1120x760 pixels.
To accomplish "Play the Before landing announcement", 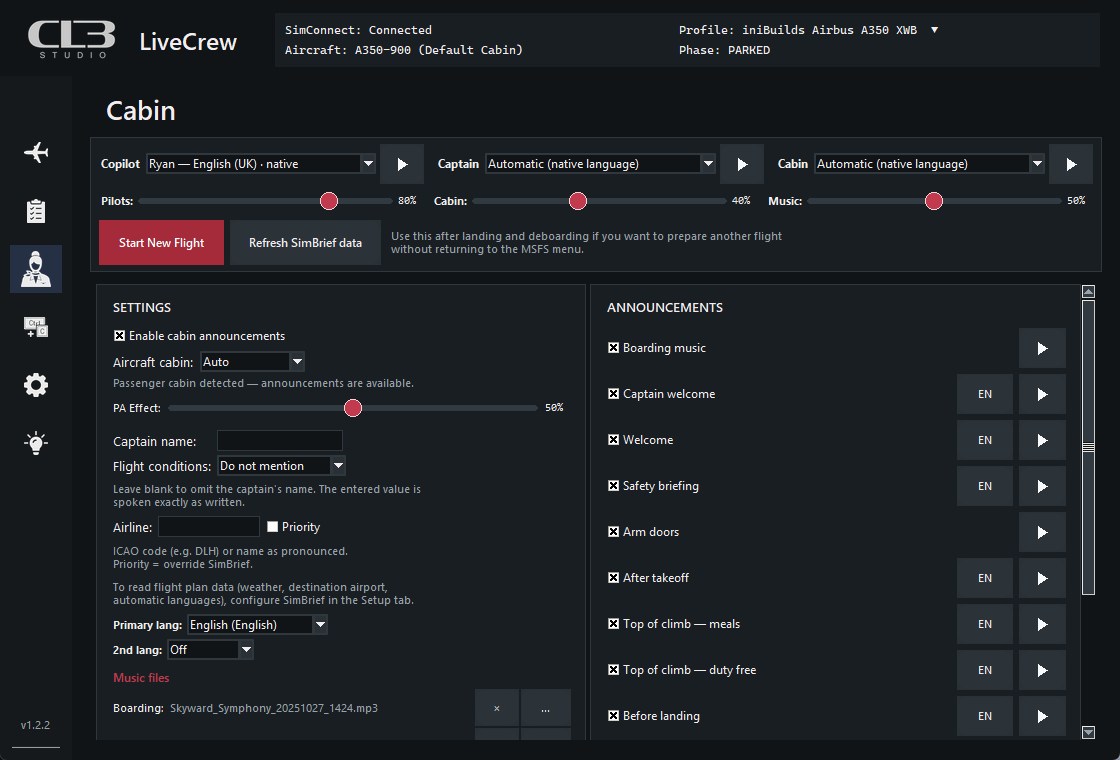I will click(1042, 716).
